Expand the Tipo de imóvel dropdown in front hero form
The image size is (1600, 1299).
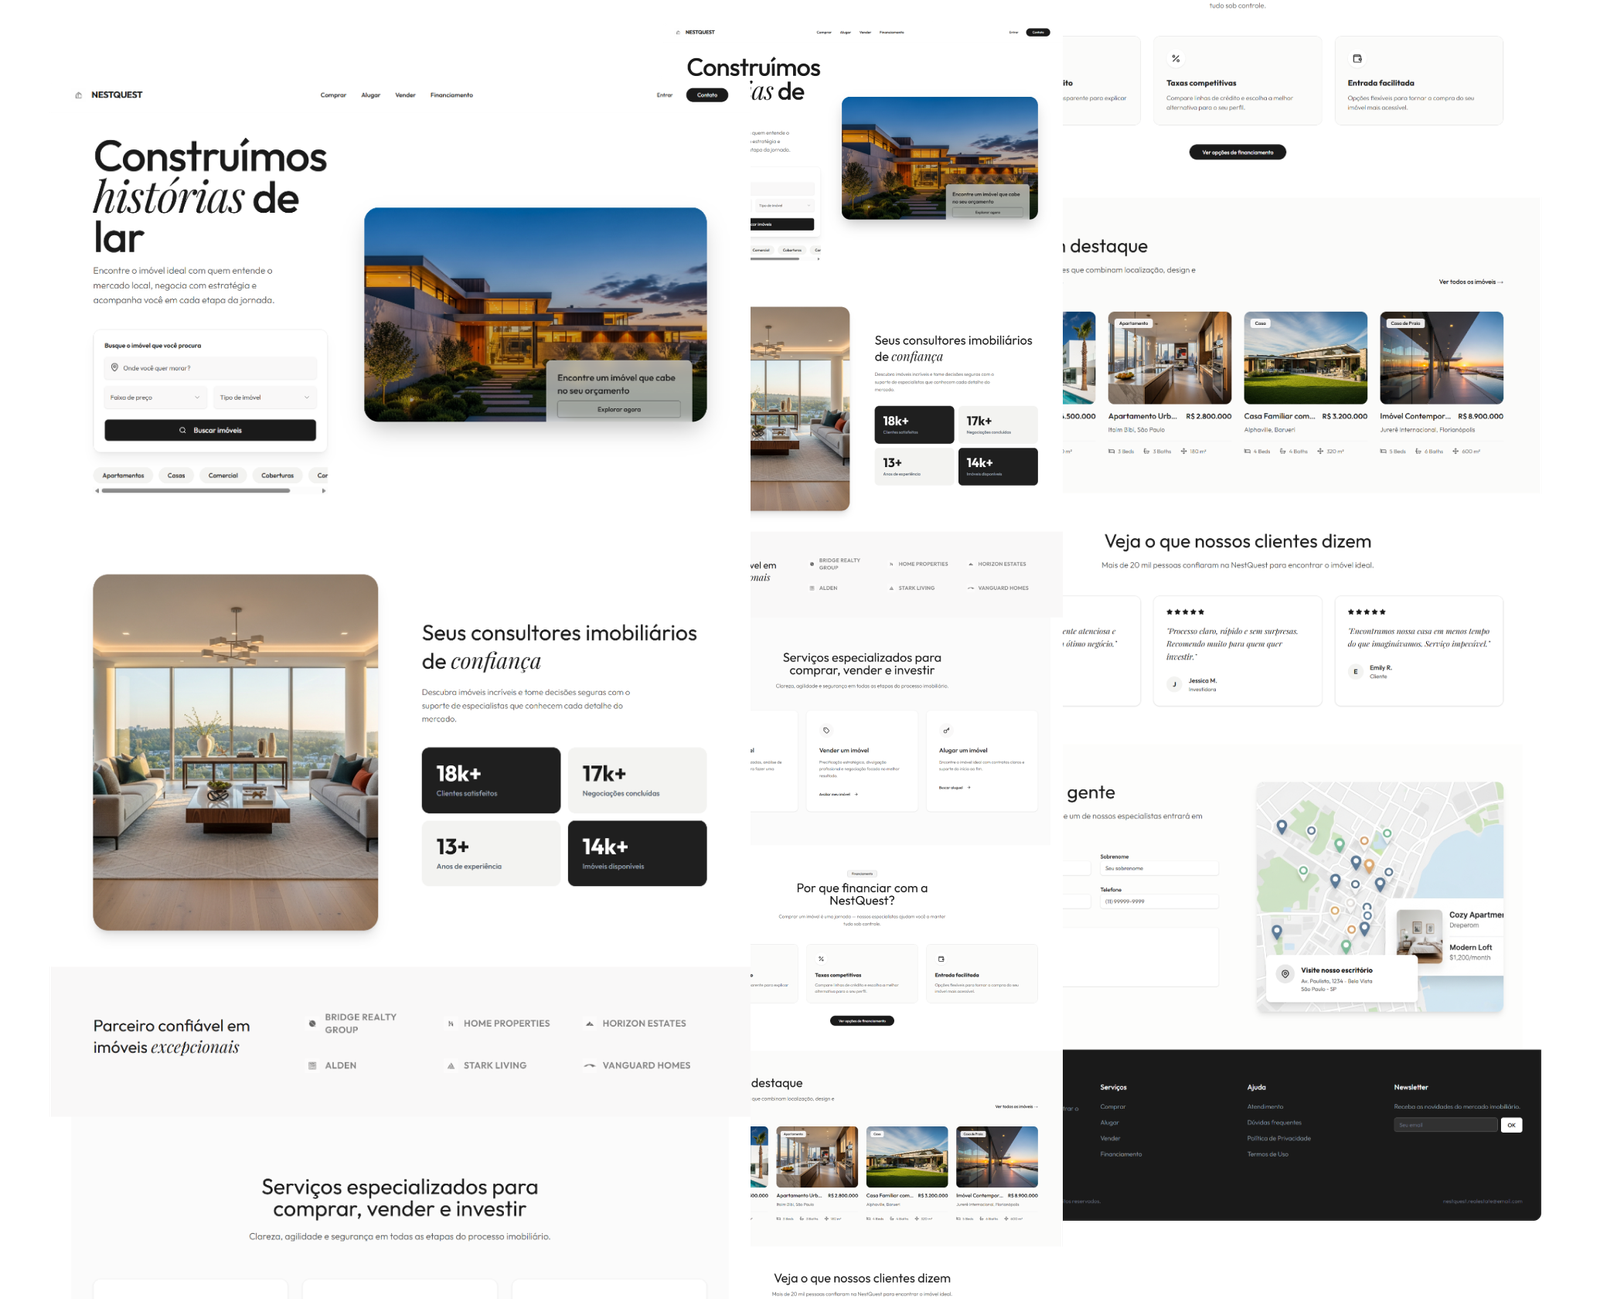[265, 398]
